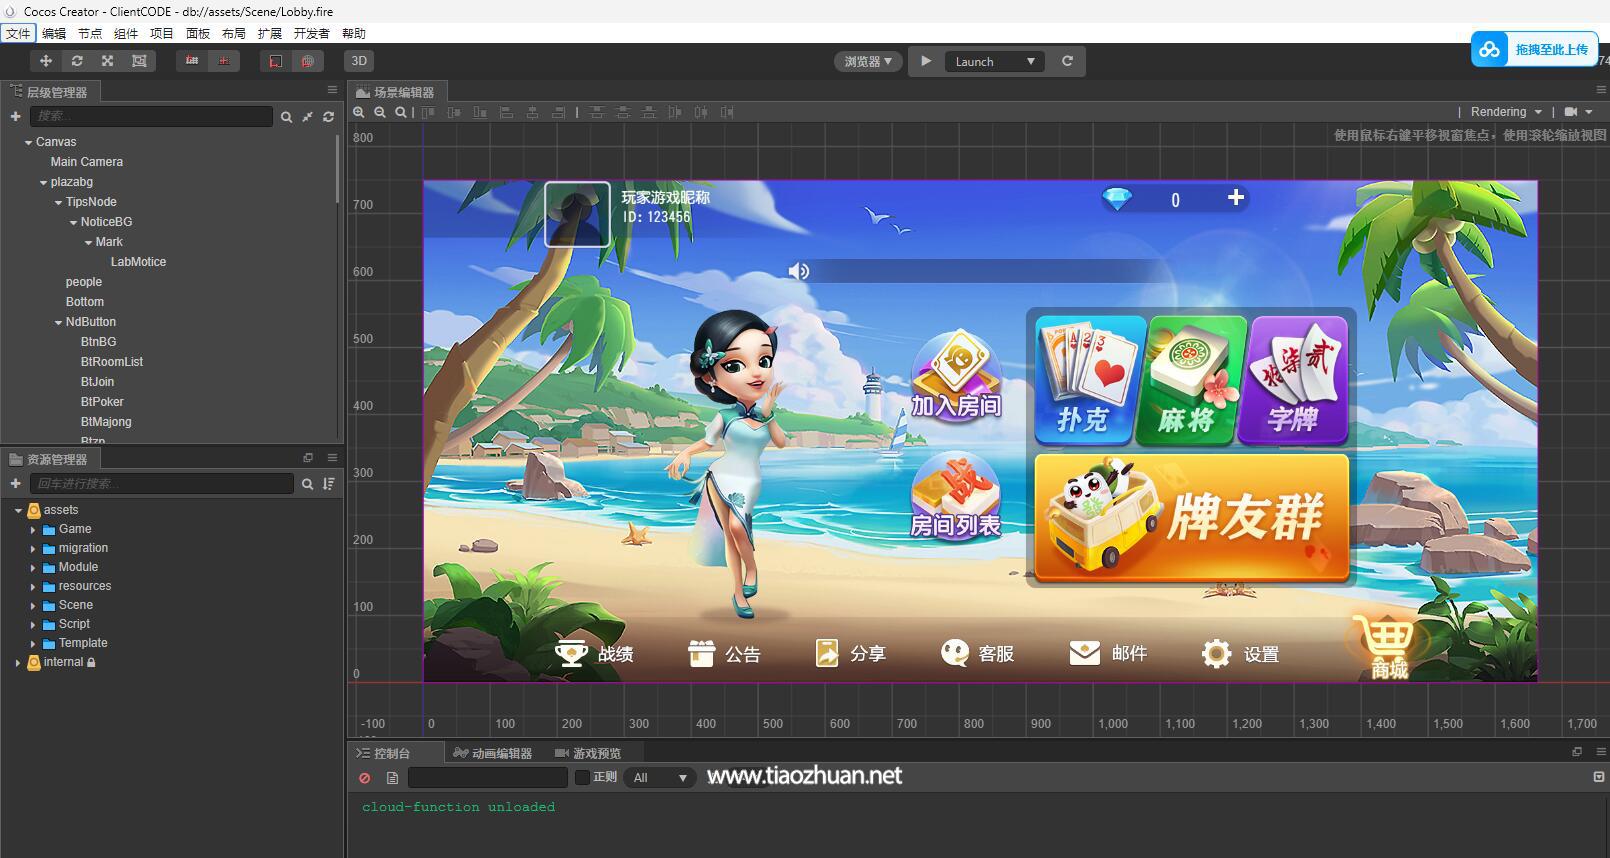Image resolution: width=1610 pixels, height=858 pixels.
Task: Click the hierarchy search magnifier icon
Action: coord(286,117)
